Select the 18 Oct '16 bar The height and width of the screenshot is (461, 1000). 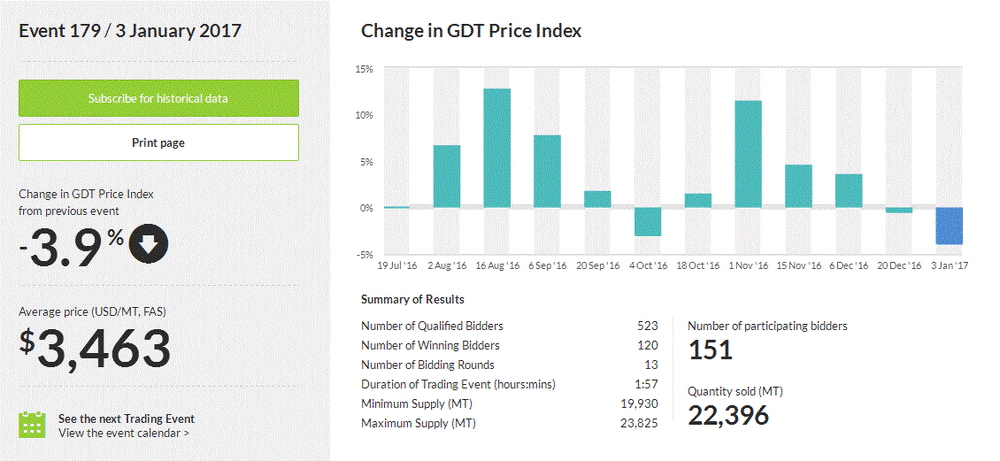(x=698, y=201)
